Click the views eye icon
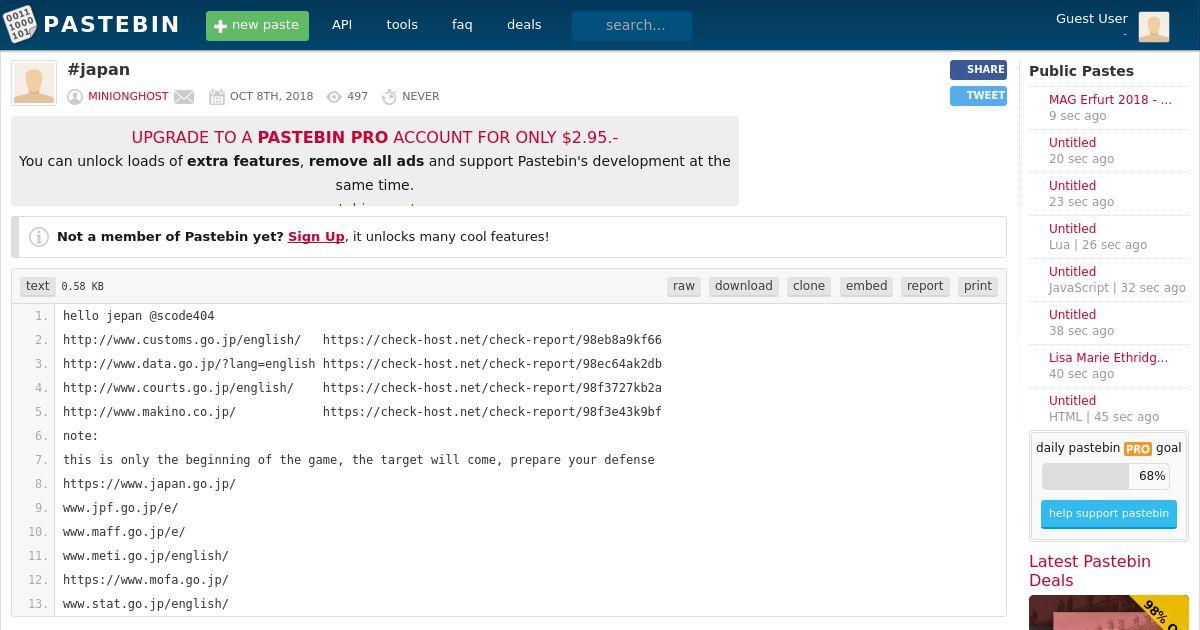 [334, 97]
